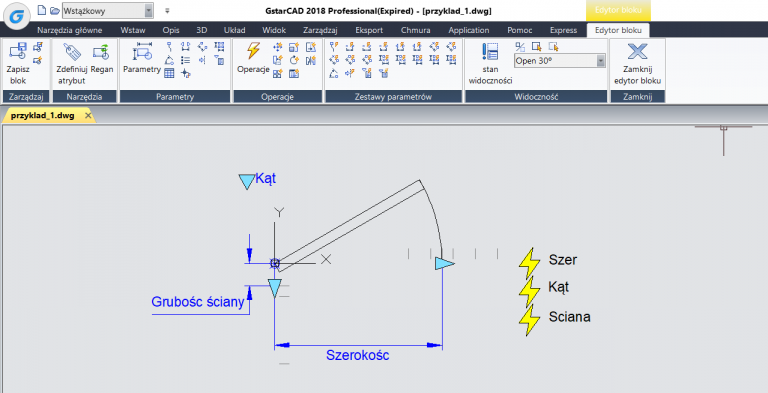Select the flip parameter icon
Screen dimensions: 768x393
pyautogui.click(x=202, y=61)
